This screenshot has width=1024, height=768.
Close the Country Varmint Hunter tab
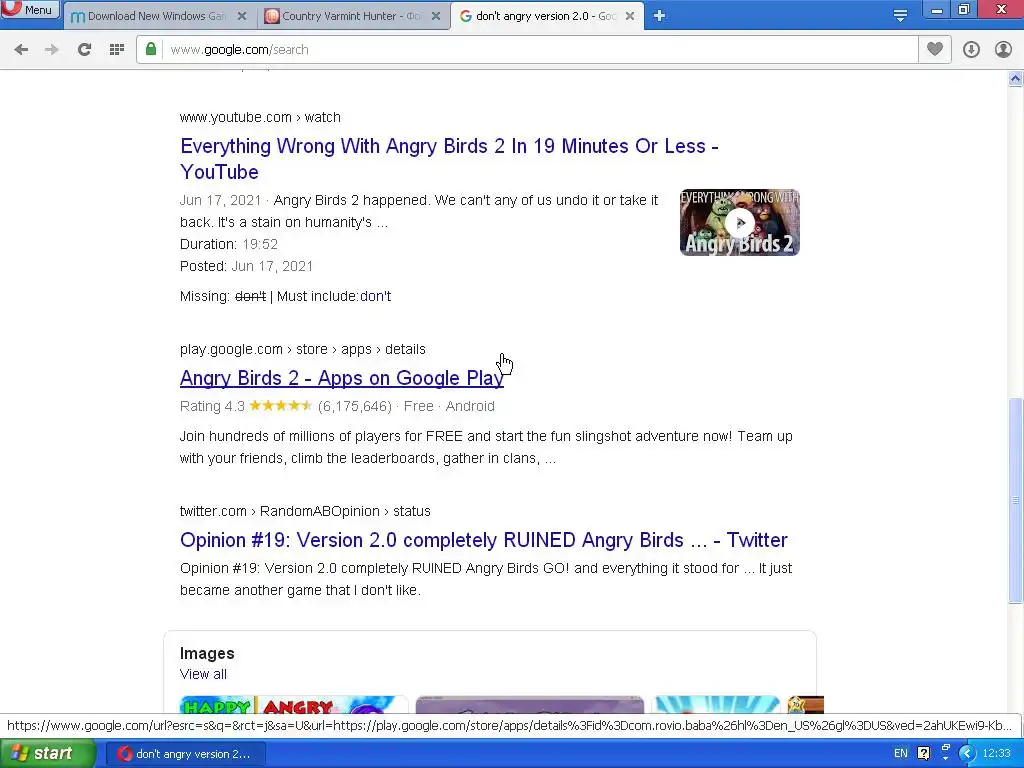(436, 16)
